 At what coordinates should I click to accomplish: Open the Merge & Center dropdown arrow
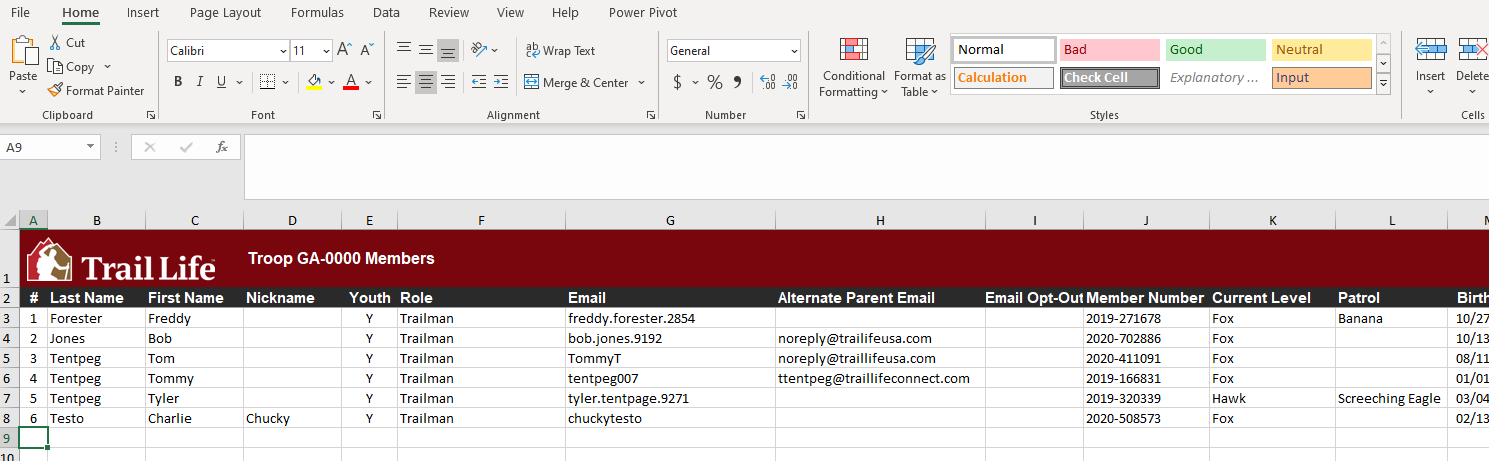(x=641, y=83)
